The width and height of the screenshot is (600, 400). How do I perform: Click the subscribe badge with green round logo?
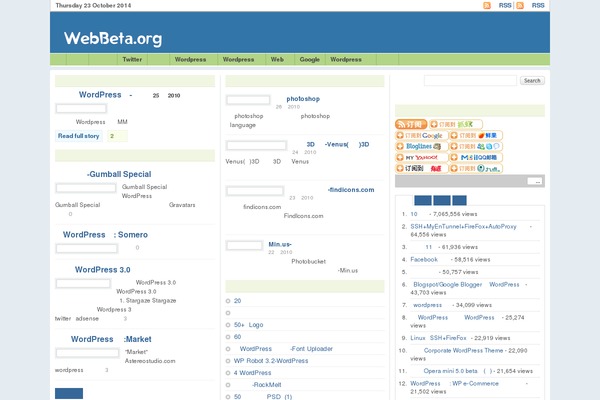point(476,168)
